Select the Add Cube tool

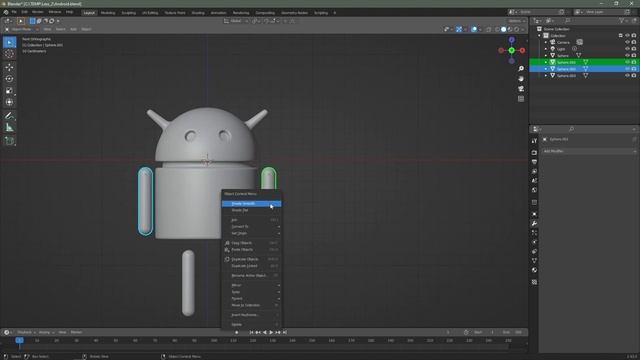click(x=9, y=141)
